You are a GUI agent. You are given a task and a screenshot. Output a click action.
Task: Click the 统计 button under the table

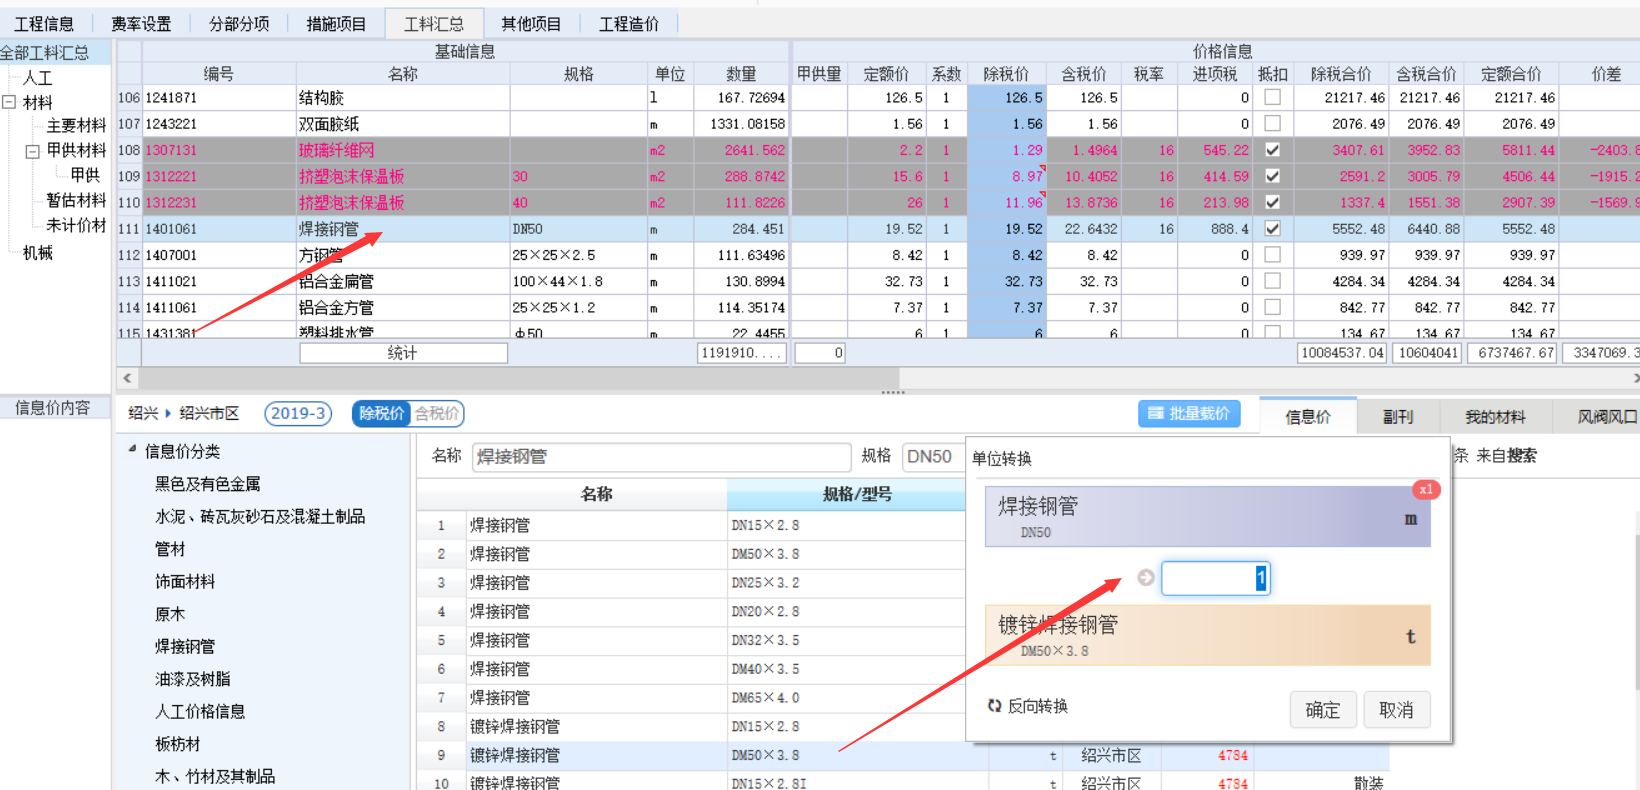(x=403, y=353)
